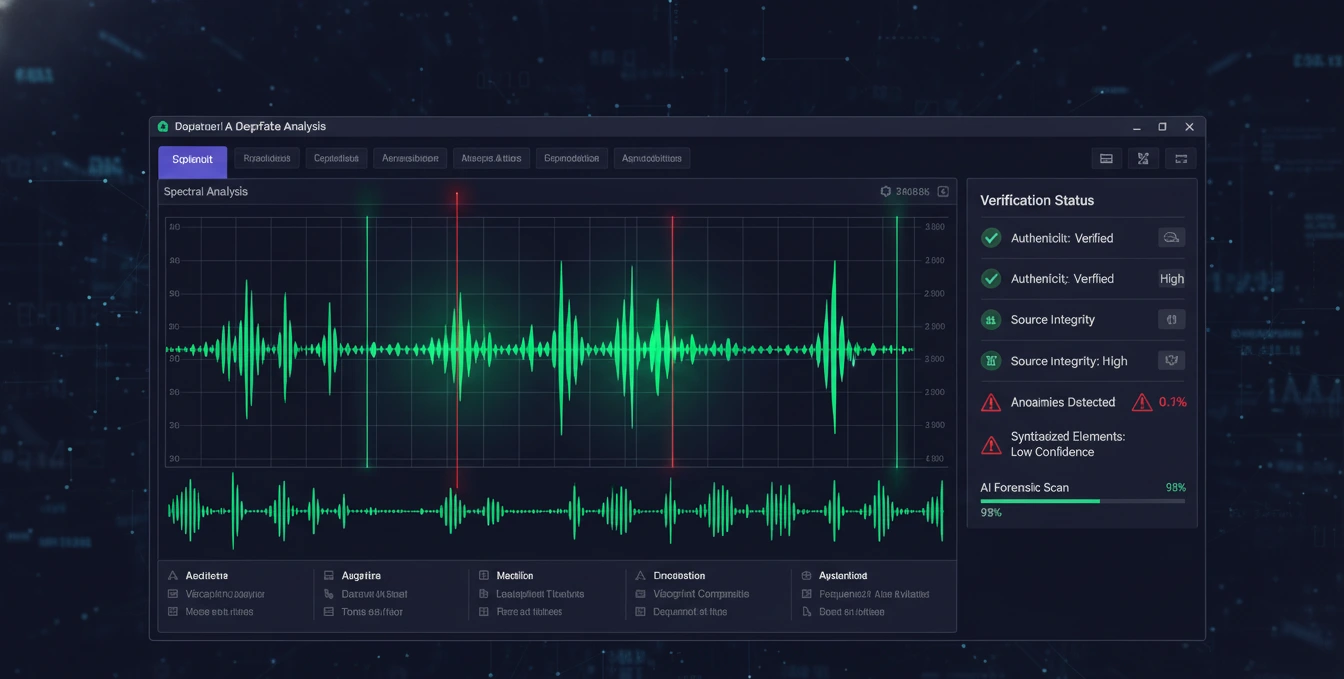Switch to the leftmost highlighted Spectral tab
The image size is (1344, 679).
(x=192, y=160)
